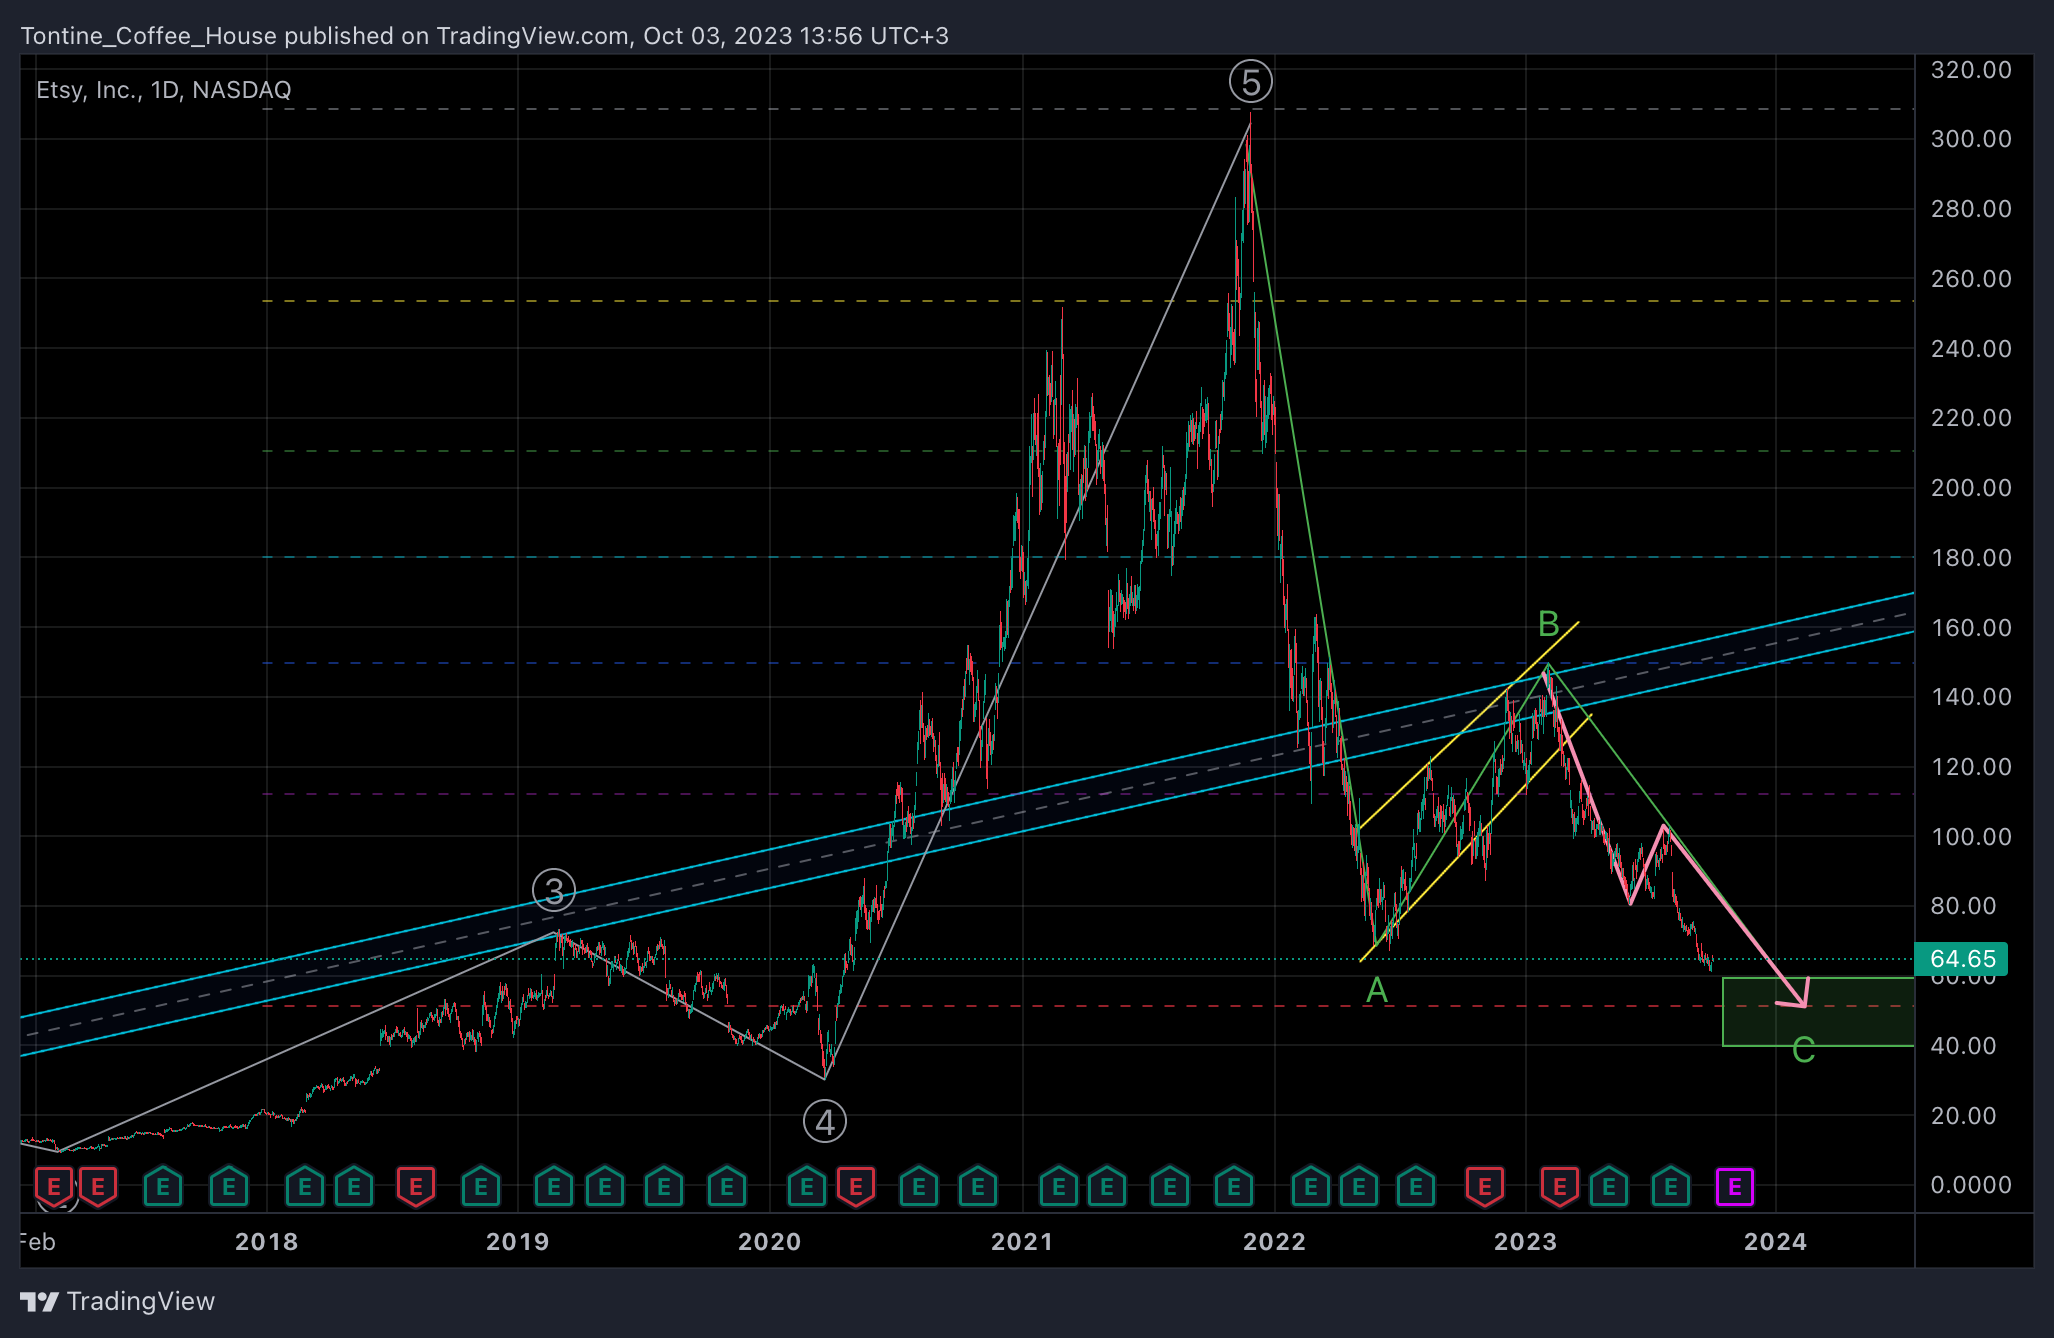Image resolution: width=2054 pixels, height=1338 pixels.
Task: Click the 100.00 price axis label
Action: pos(1971,837)
